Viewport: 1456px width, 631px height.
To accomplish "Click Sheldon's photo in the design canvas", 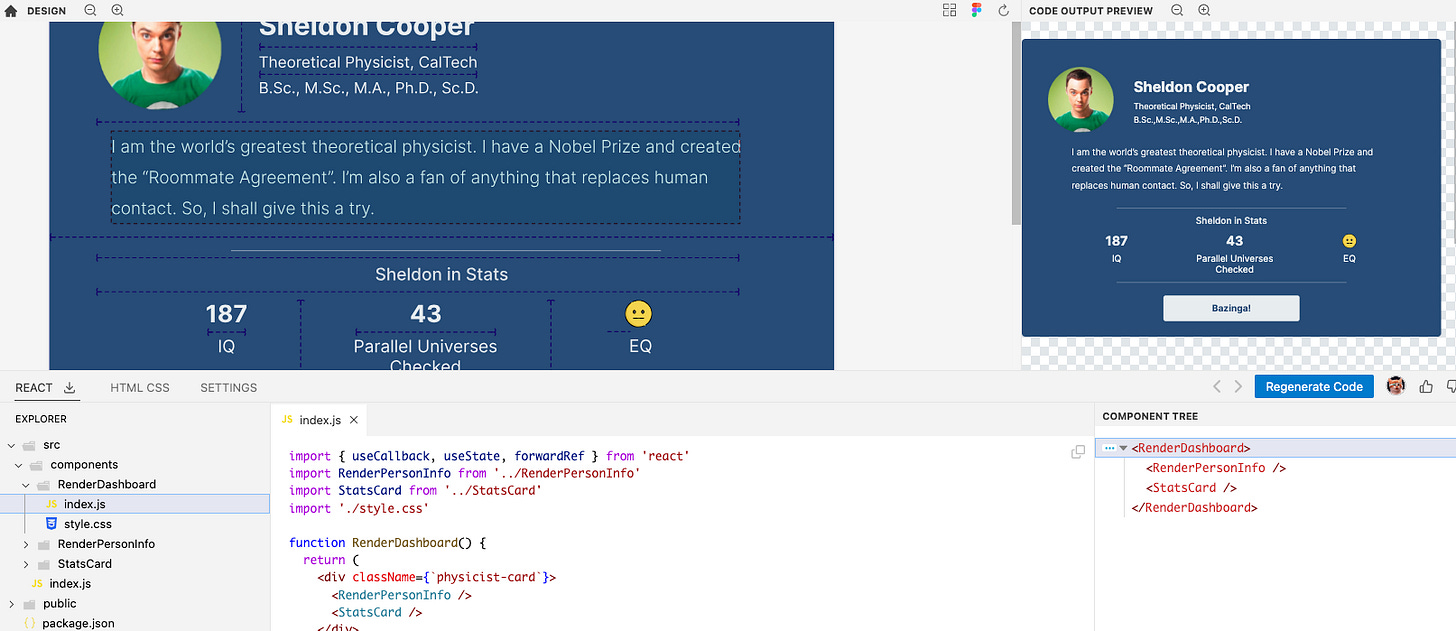I will pyautogui.click(x=160, y=65).
